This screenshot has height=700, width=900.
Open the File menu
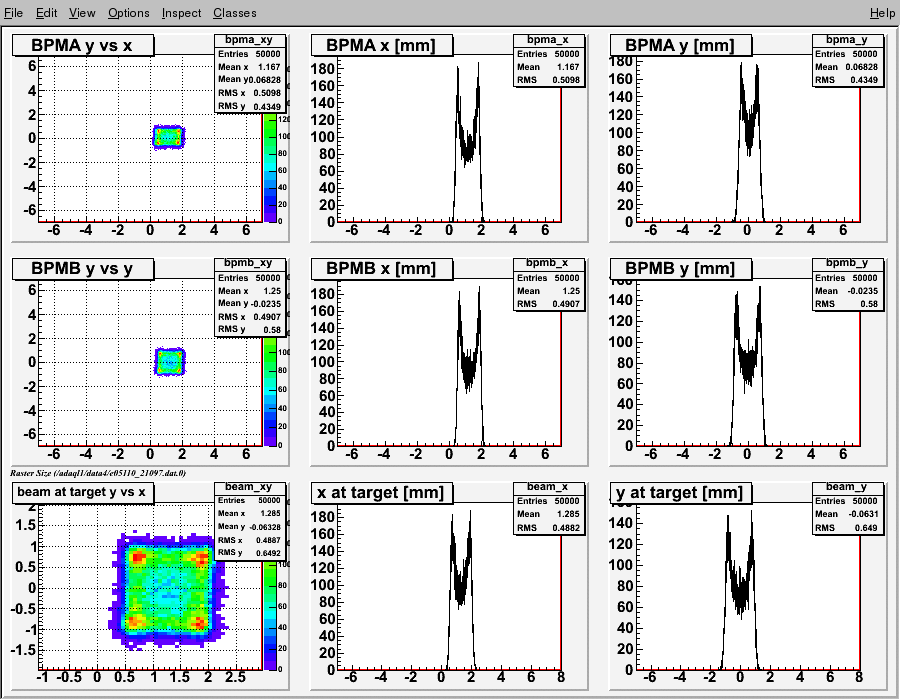[13, 13]
